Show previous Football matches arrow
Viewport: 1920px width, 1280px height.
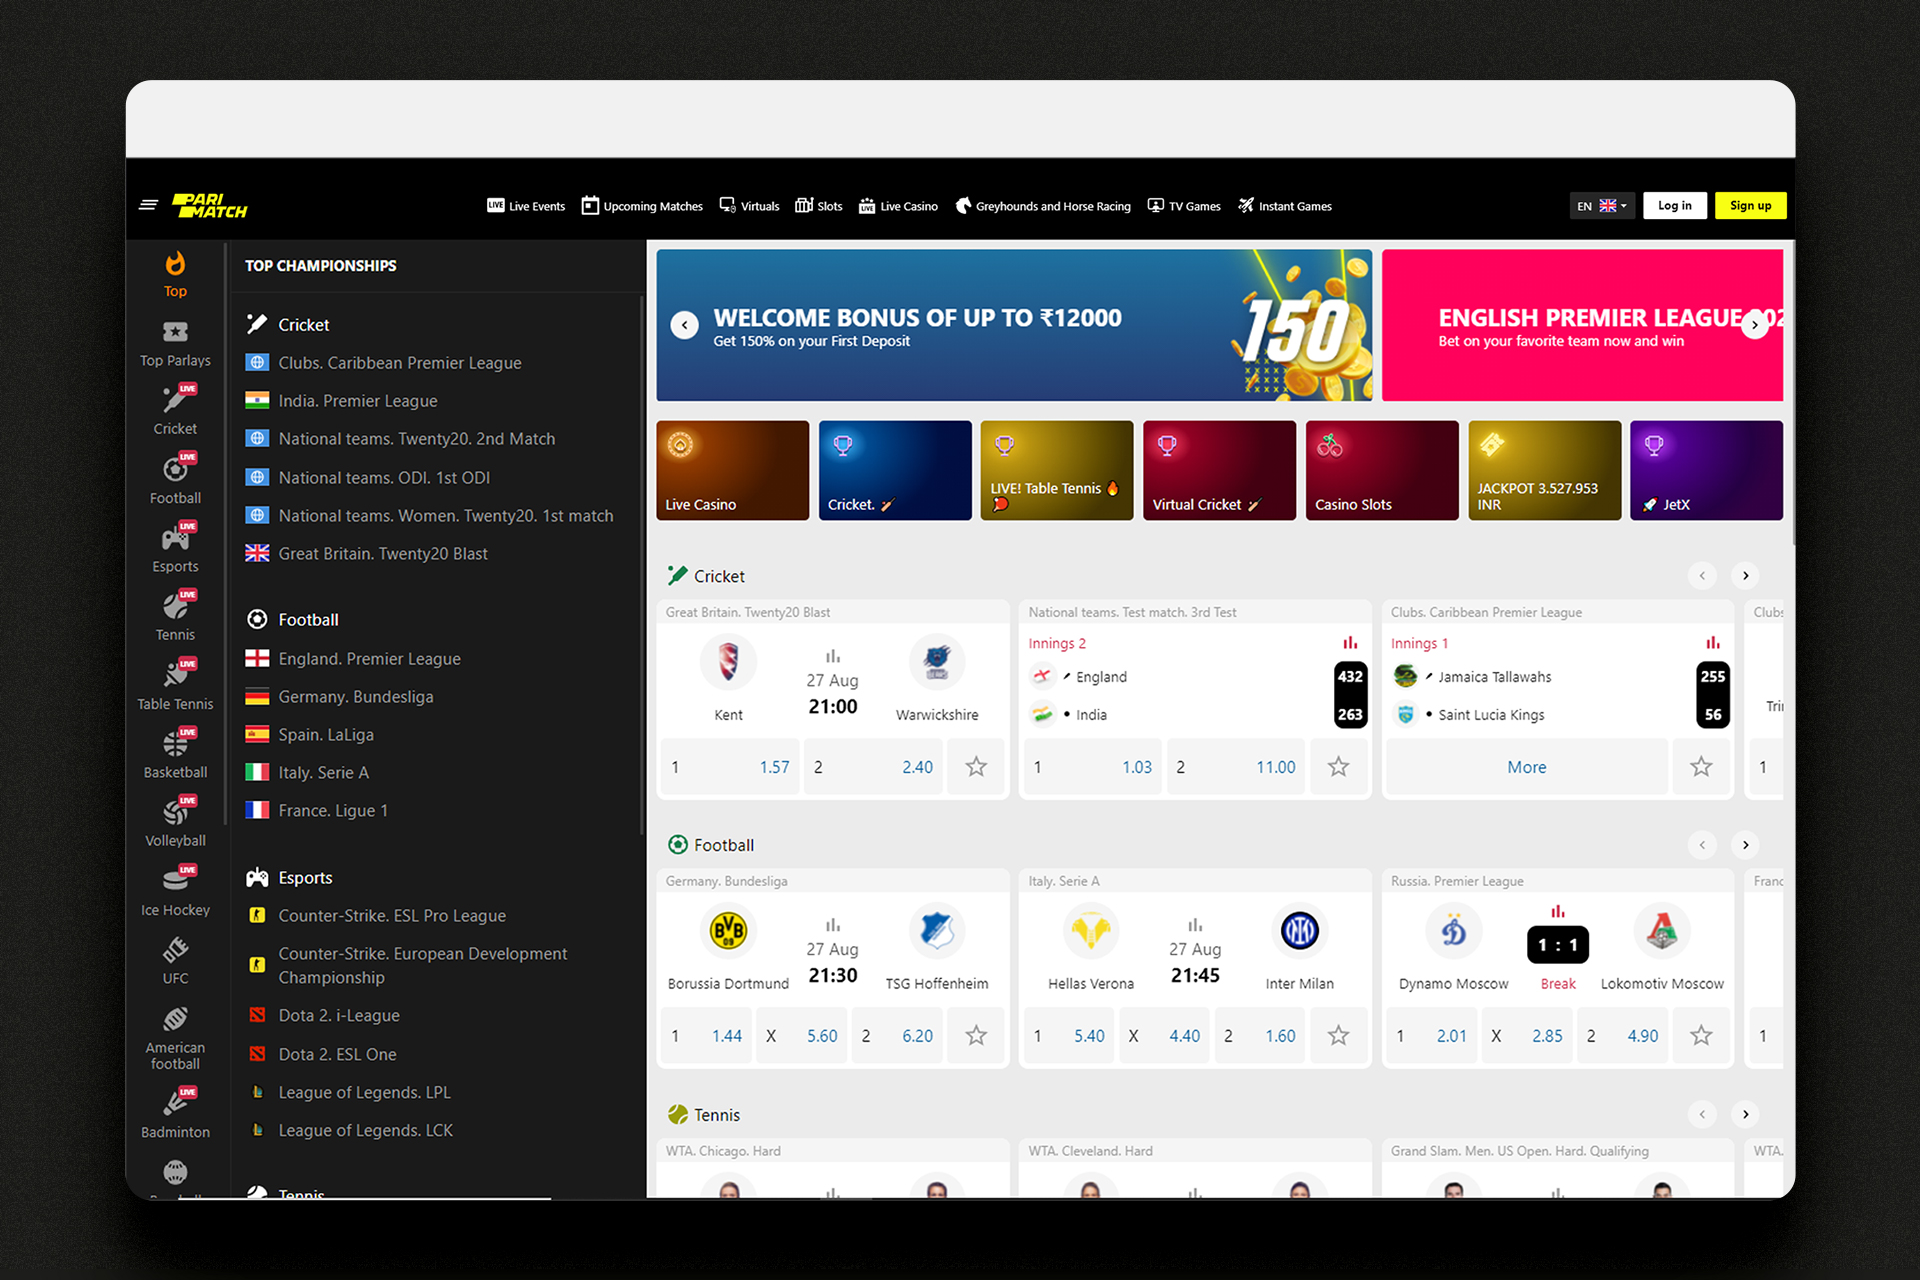1702,845
